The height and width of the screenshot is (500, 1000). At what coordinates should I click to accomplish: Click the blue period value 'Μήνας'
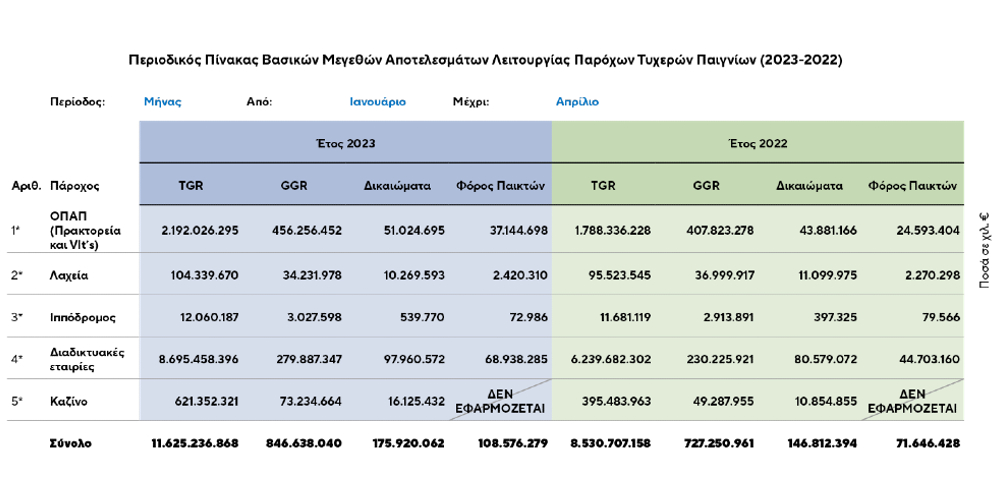point(163,102)
